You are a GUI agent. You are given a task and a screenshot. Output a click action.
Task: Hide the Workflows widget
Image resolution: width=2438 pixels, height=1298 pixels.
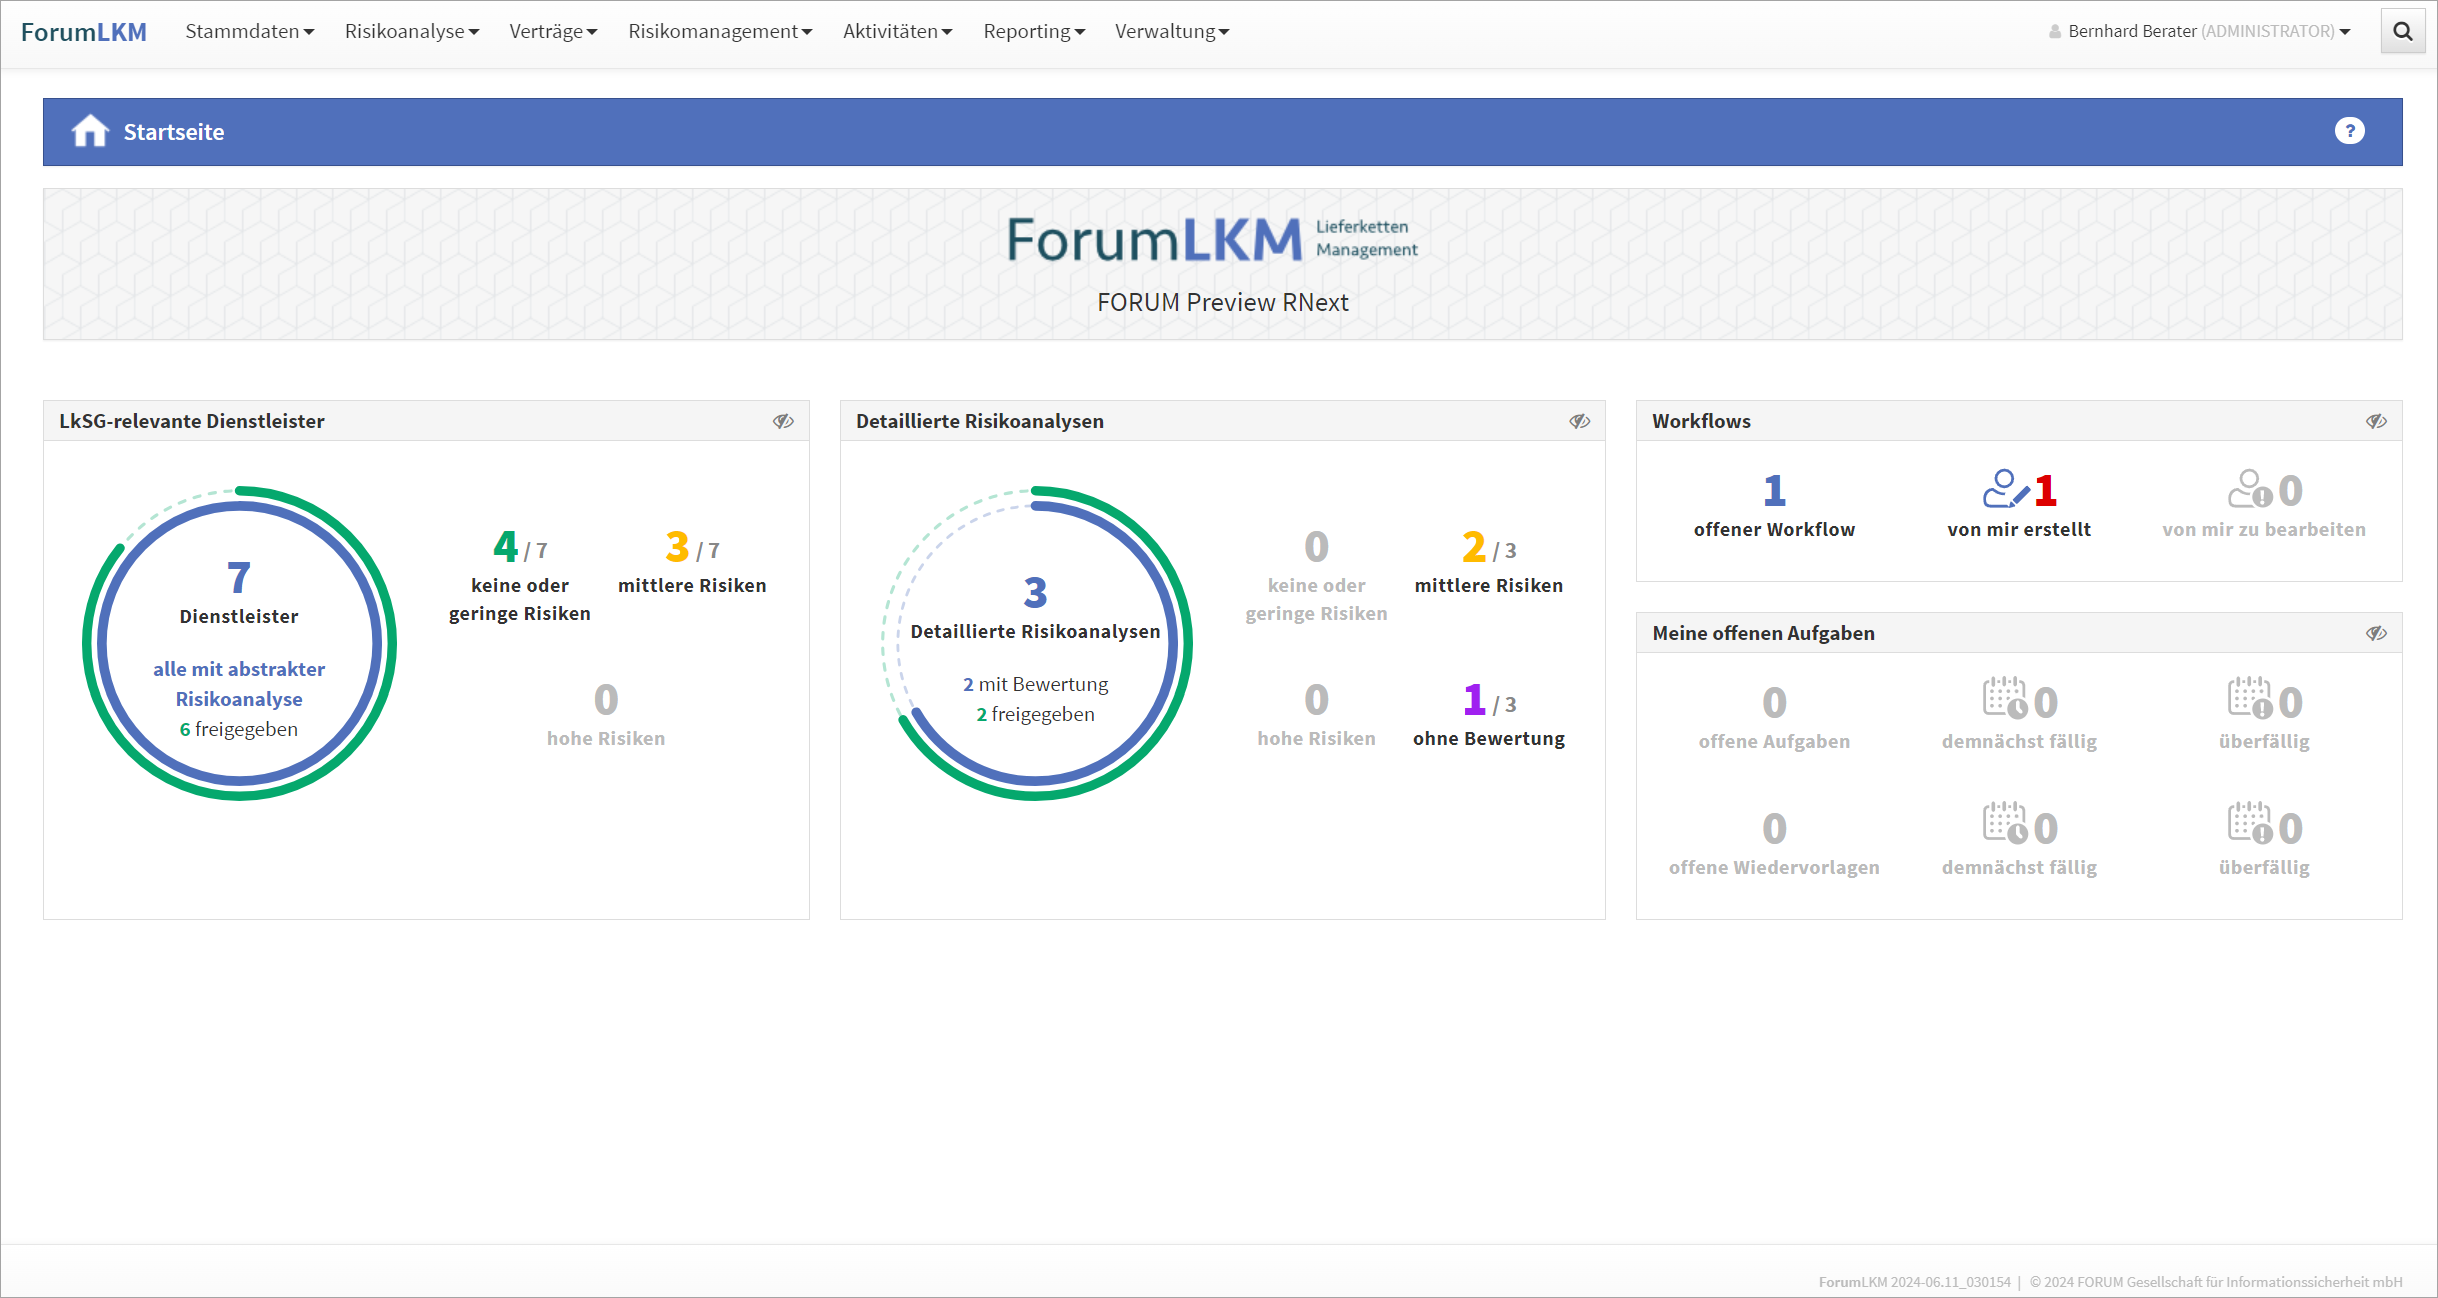point(2376,421)
